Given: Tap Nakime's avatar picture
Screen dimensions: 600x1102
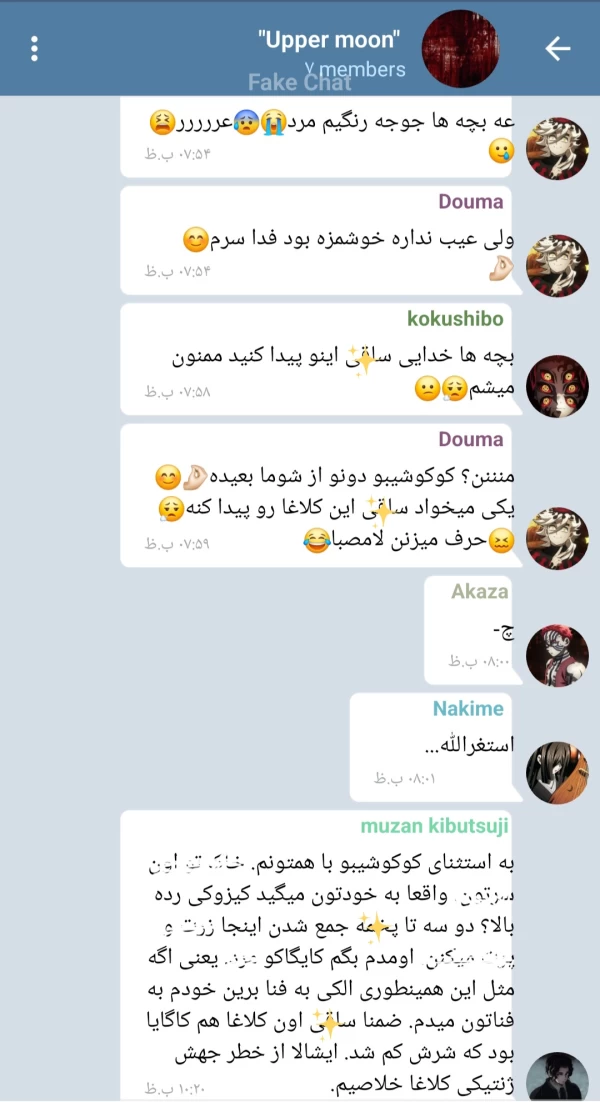Looking at the screenshot, I should coord(557,772).
